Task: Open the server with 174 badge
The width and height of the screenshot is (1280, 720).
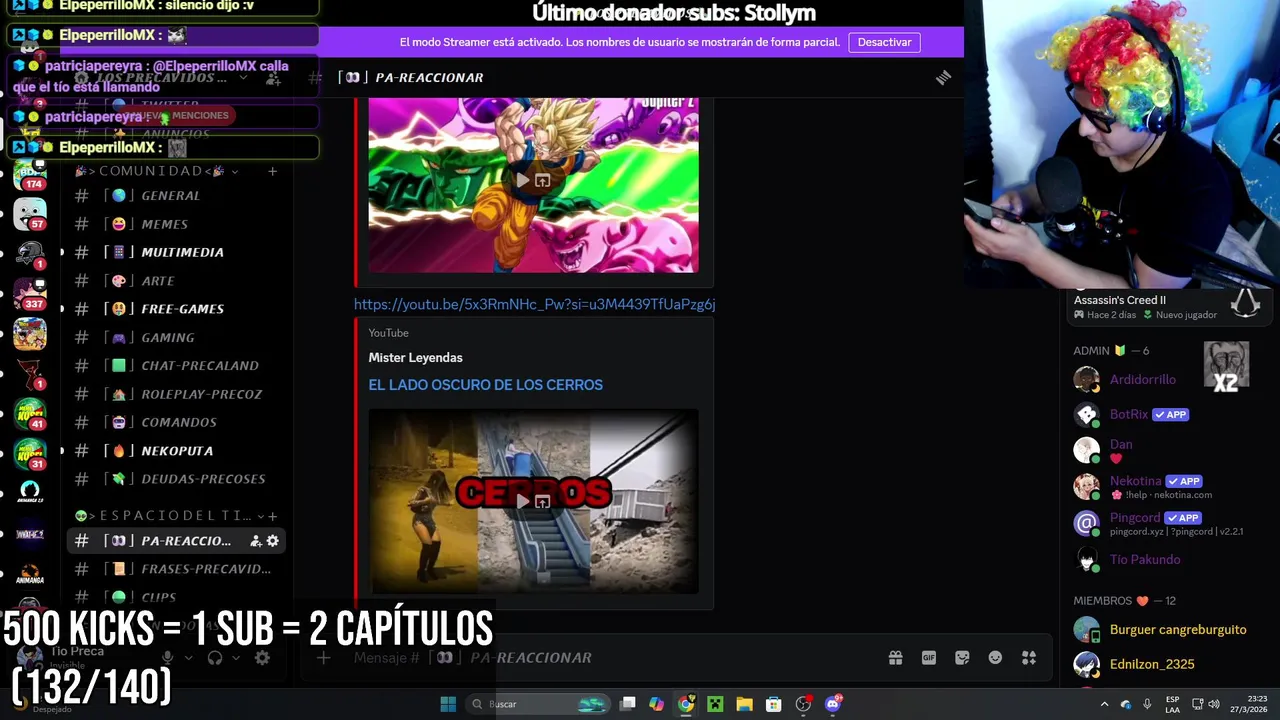Action: (30, 173)
